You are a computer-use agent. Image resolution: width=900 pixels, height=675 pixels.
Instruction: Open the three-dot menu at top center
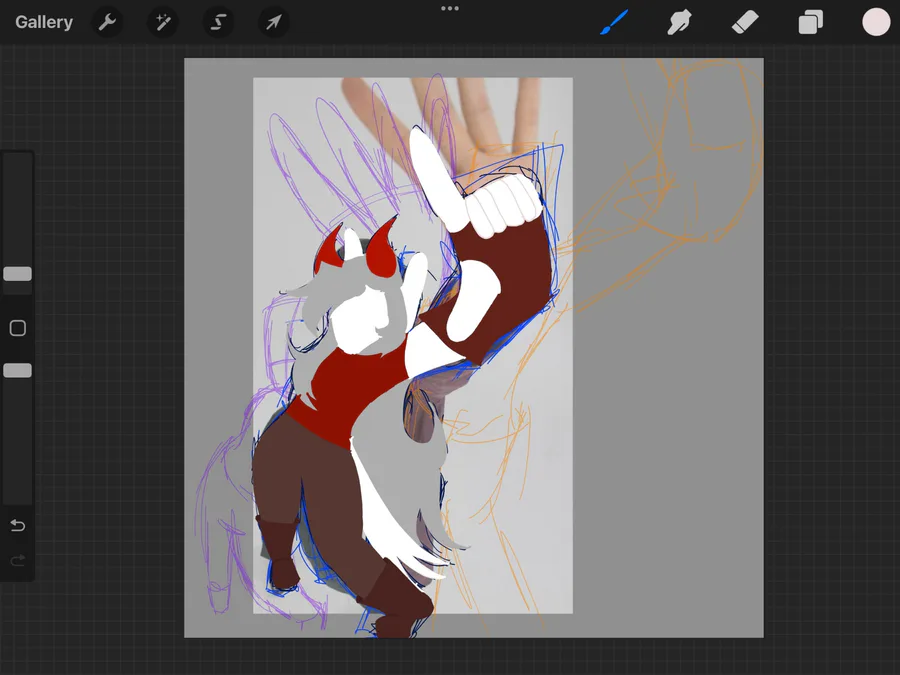(x=450, y=9)
